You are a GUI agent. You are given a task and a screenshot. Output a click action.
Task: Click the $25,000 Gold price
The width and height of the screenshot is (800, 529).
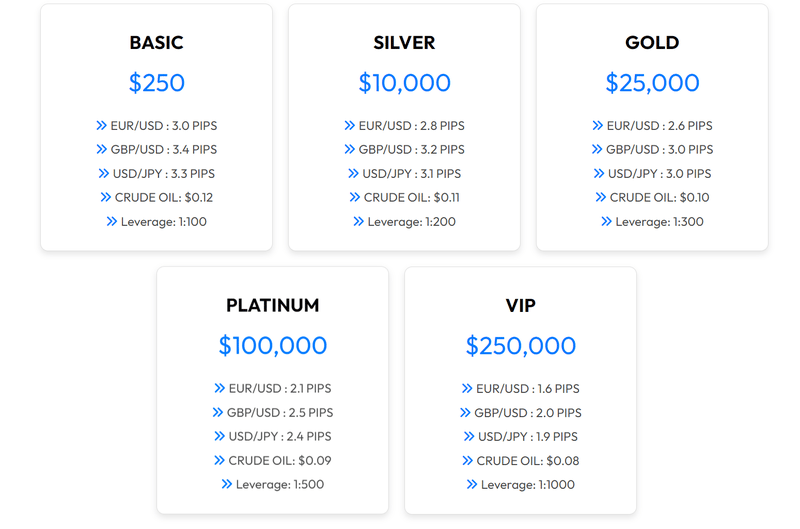(652, 83)
